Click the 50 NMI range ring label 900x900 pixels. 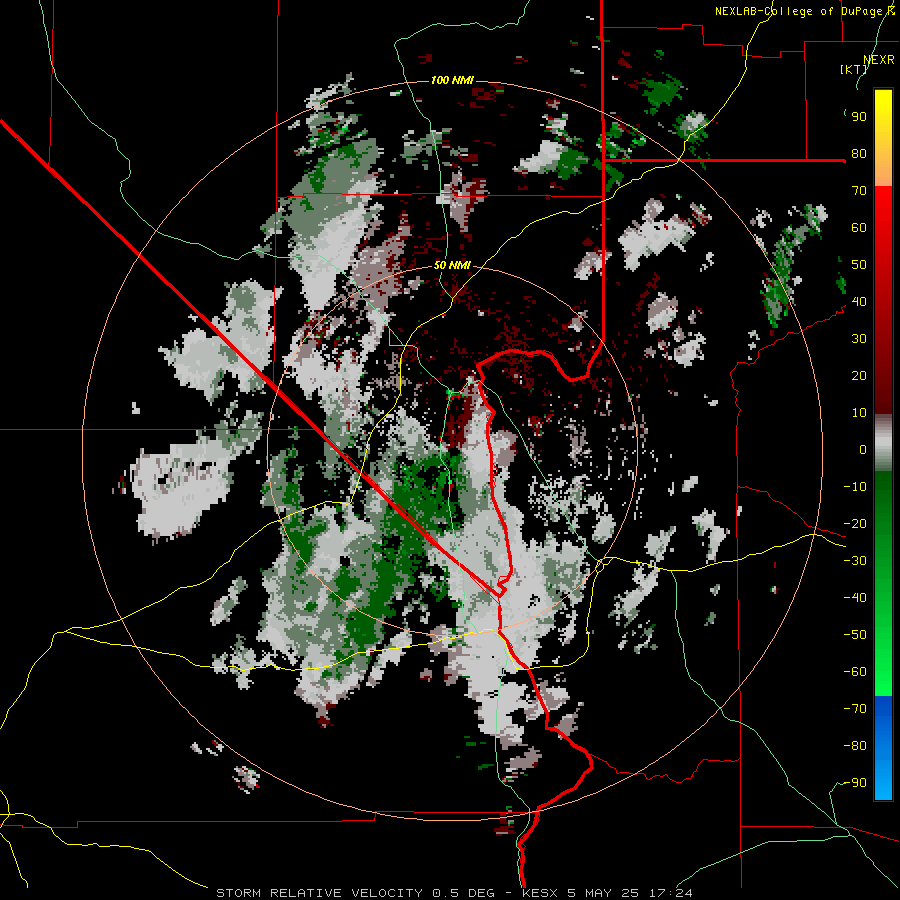pyautogui.click(x=452, y=265)
